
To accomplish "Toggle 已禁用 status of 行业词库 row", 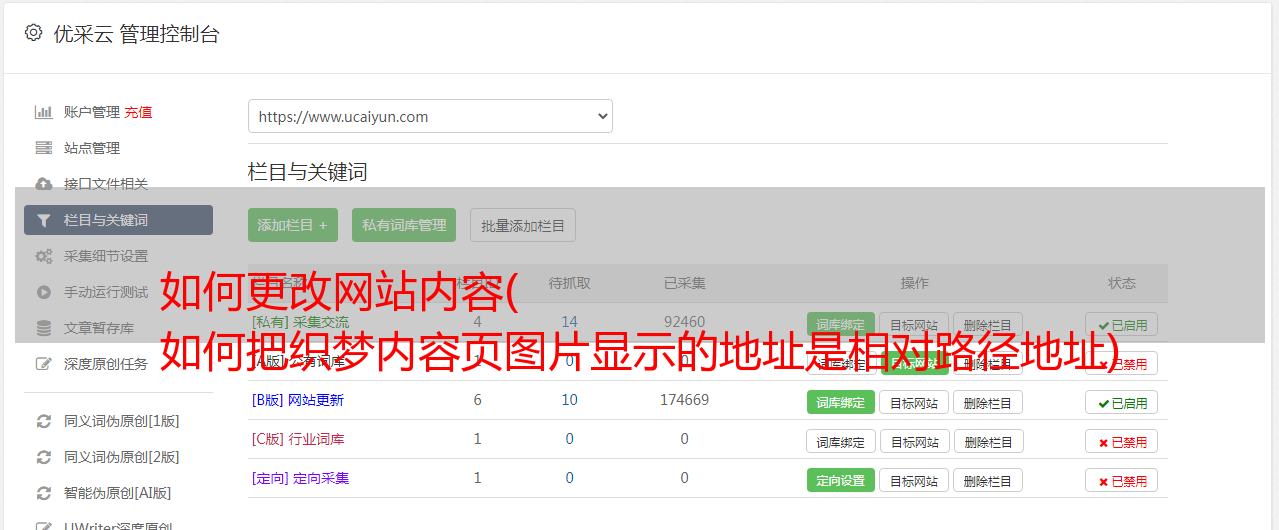I will 1121,441.
